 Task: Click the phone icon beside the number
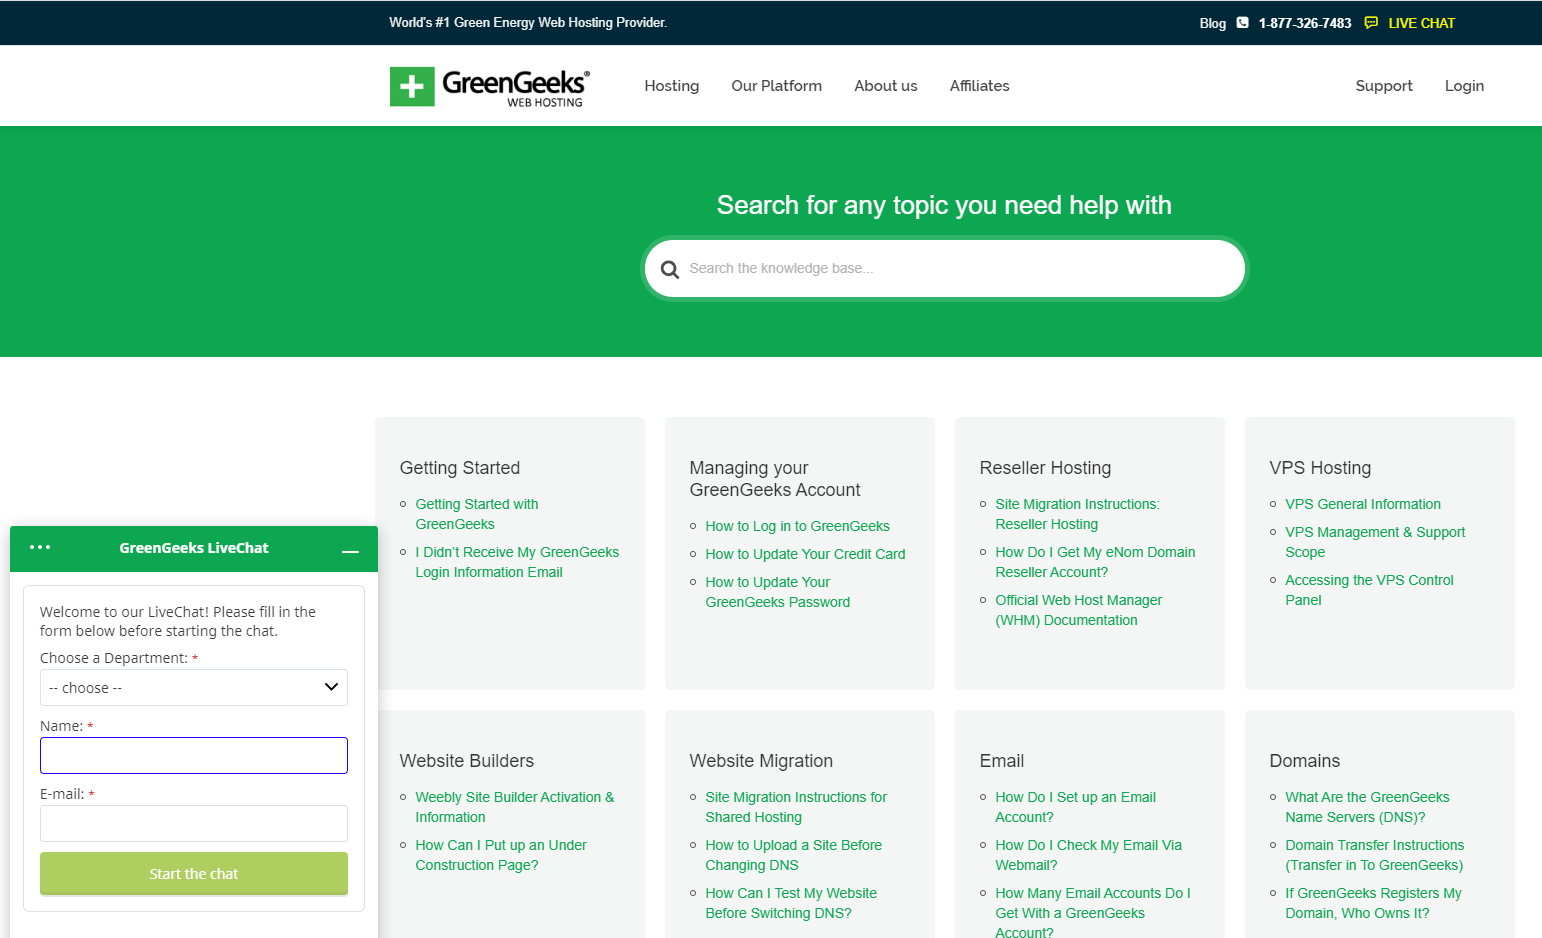pyautogui.click(x=1242, y=23)
